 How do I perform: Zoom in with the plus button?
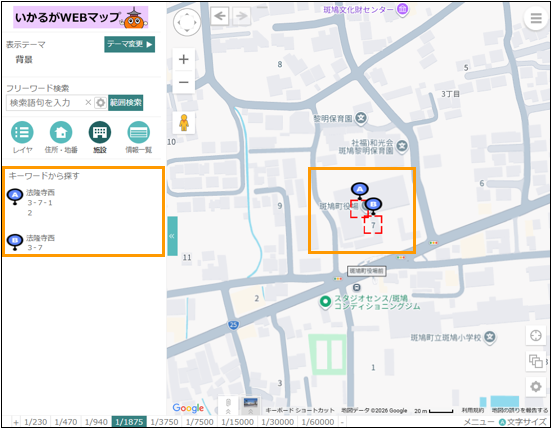click(x=183, y=59)
